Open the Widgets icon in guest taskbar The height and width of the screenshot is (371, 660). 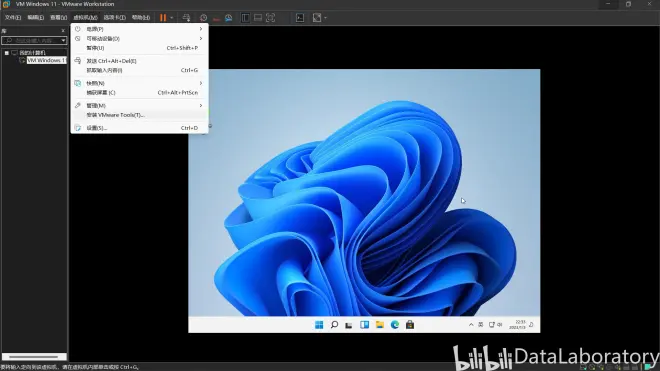(x=364, y=325)
